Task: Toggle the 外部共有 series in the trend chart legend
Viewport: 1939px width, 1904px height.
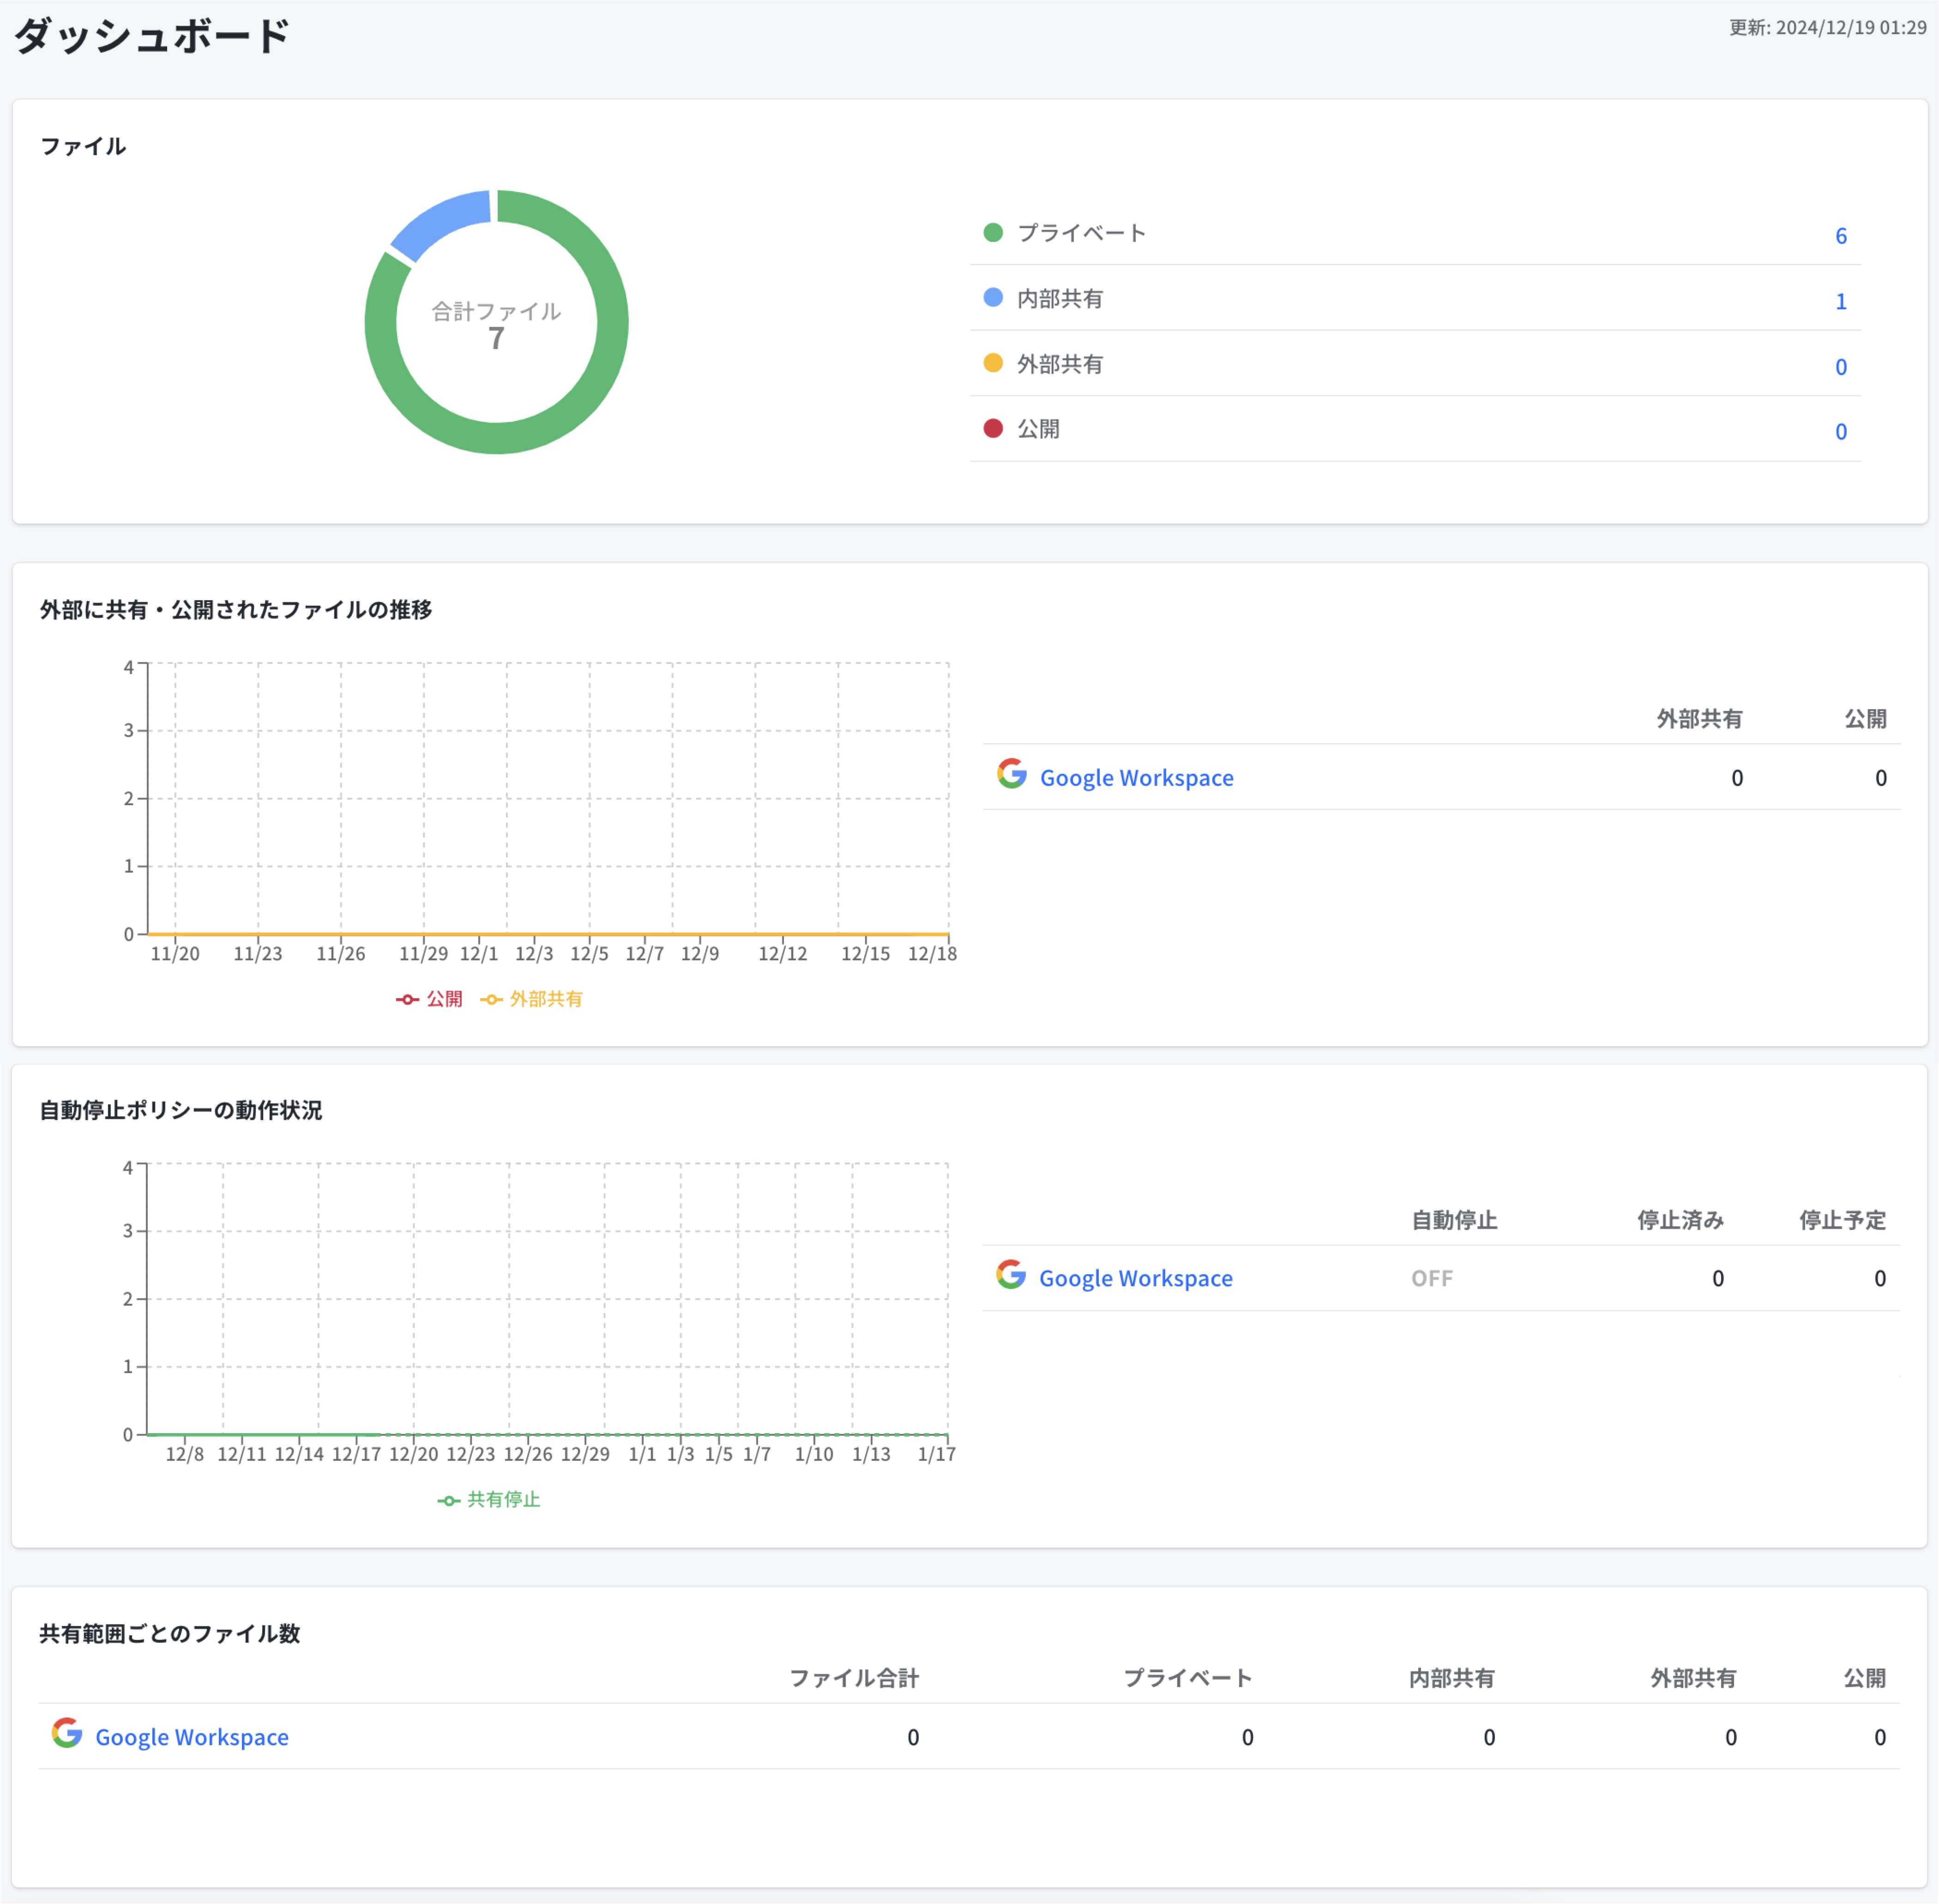Action: [x=531, y=999]
